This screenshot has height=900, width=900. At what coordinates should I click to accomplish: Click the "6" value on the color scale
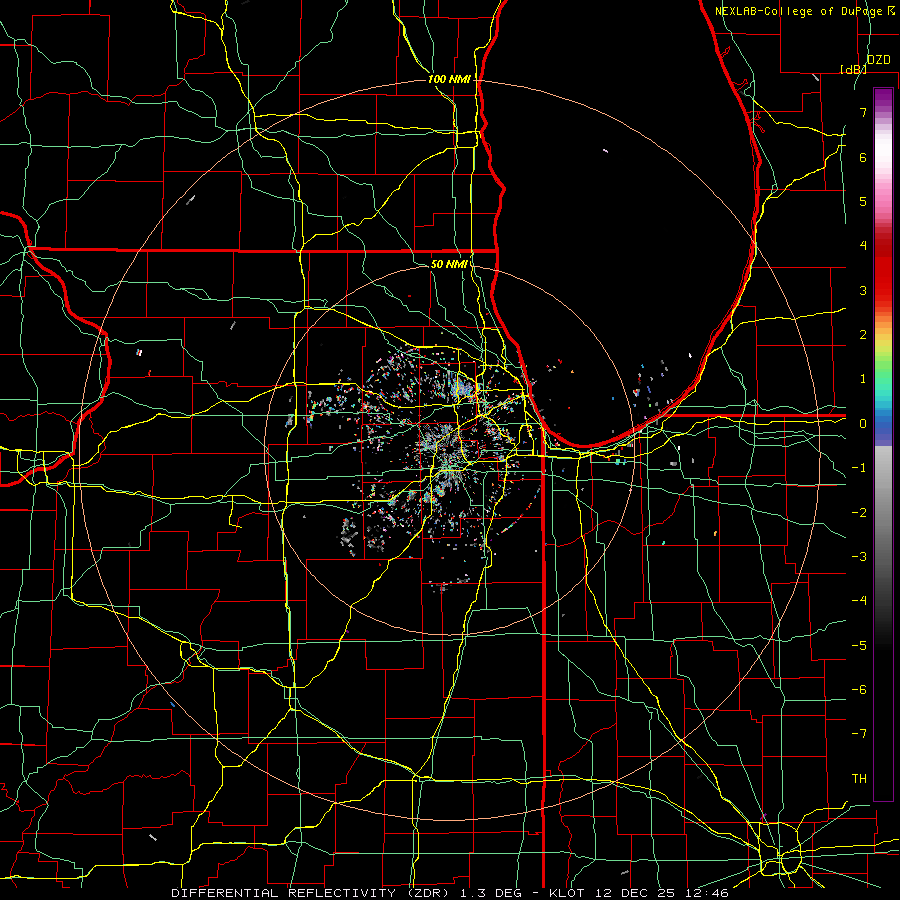click(863, 157)
